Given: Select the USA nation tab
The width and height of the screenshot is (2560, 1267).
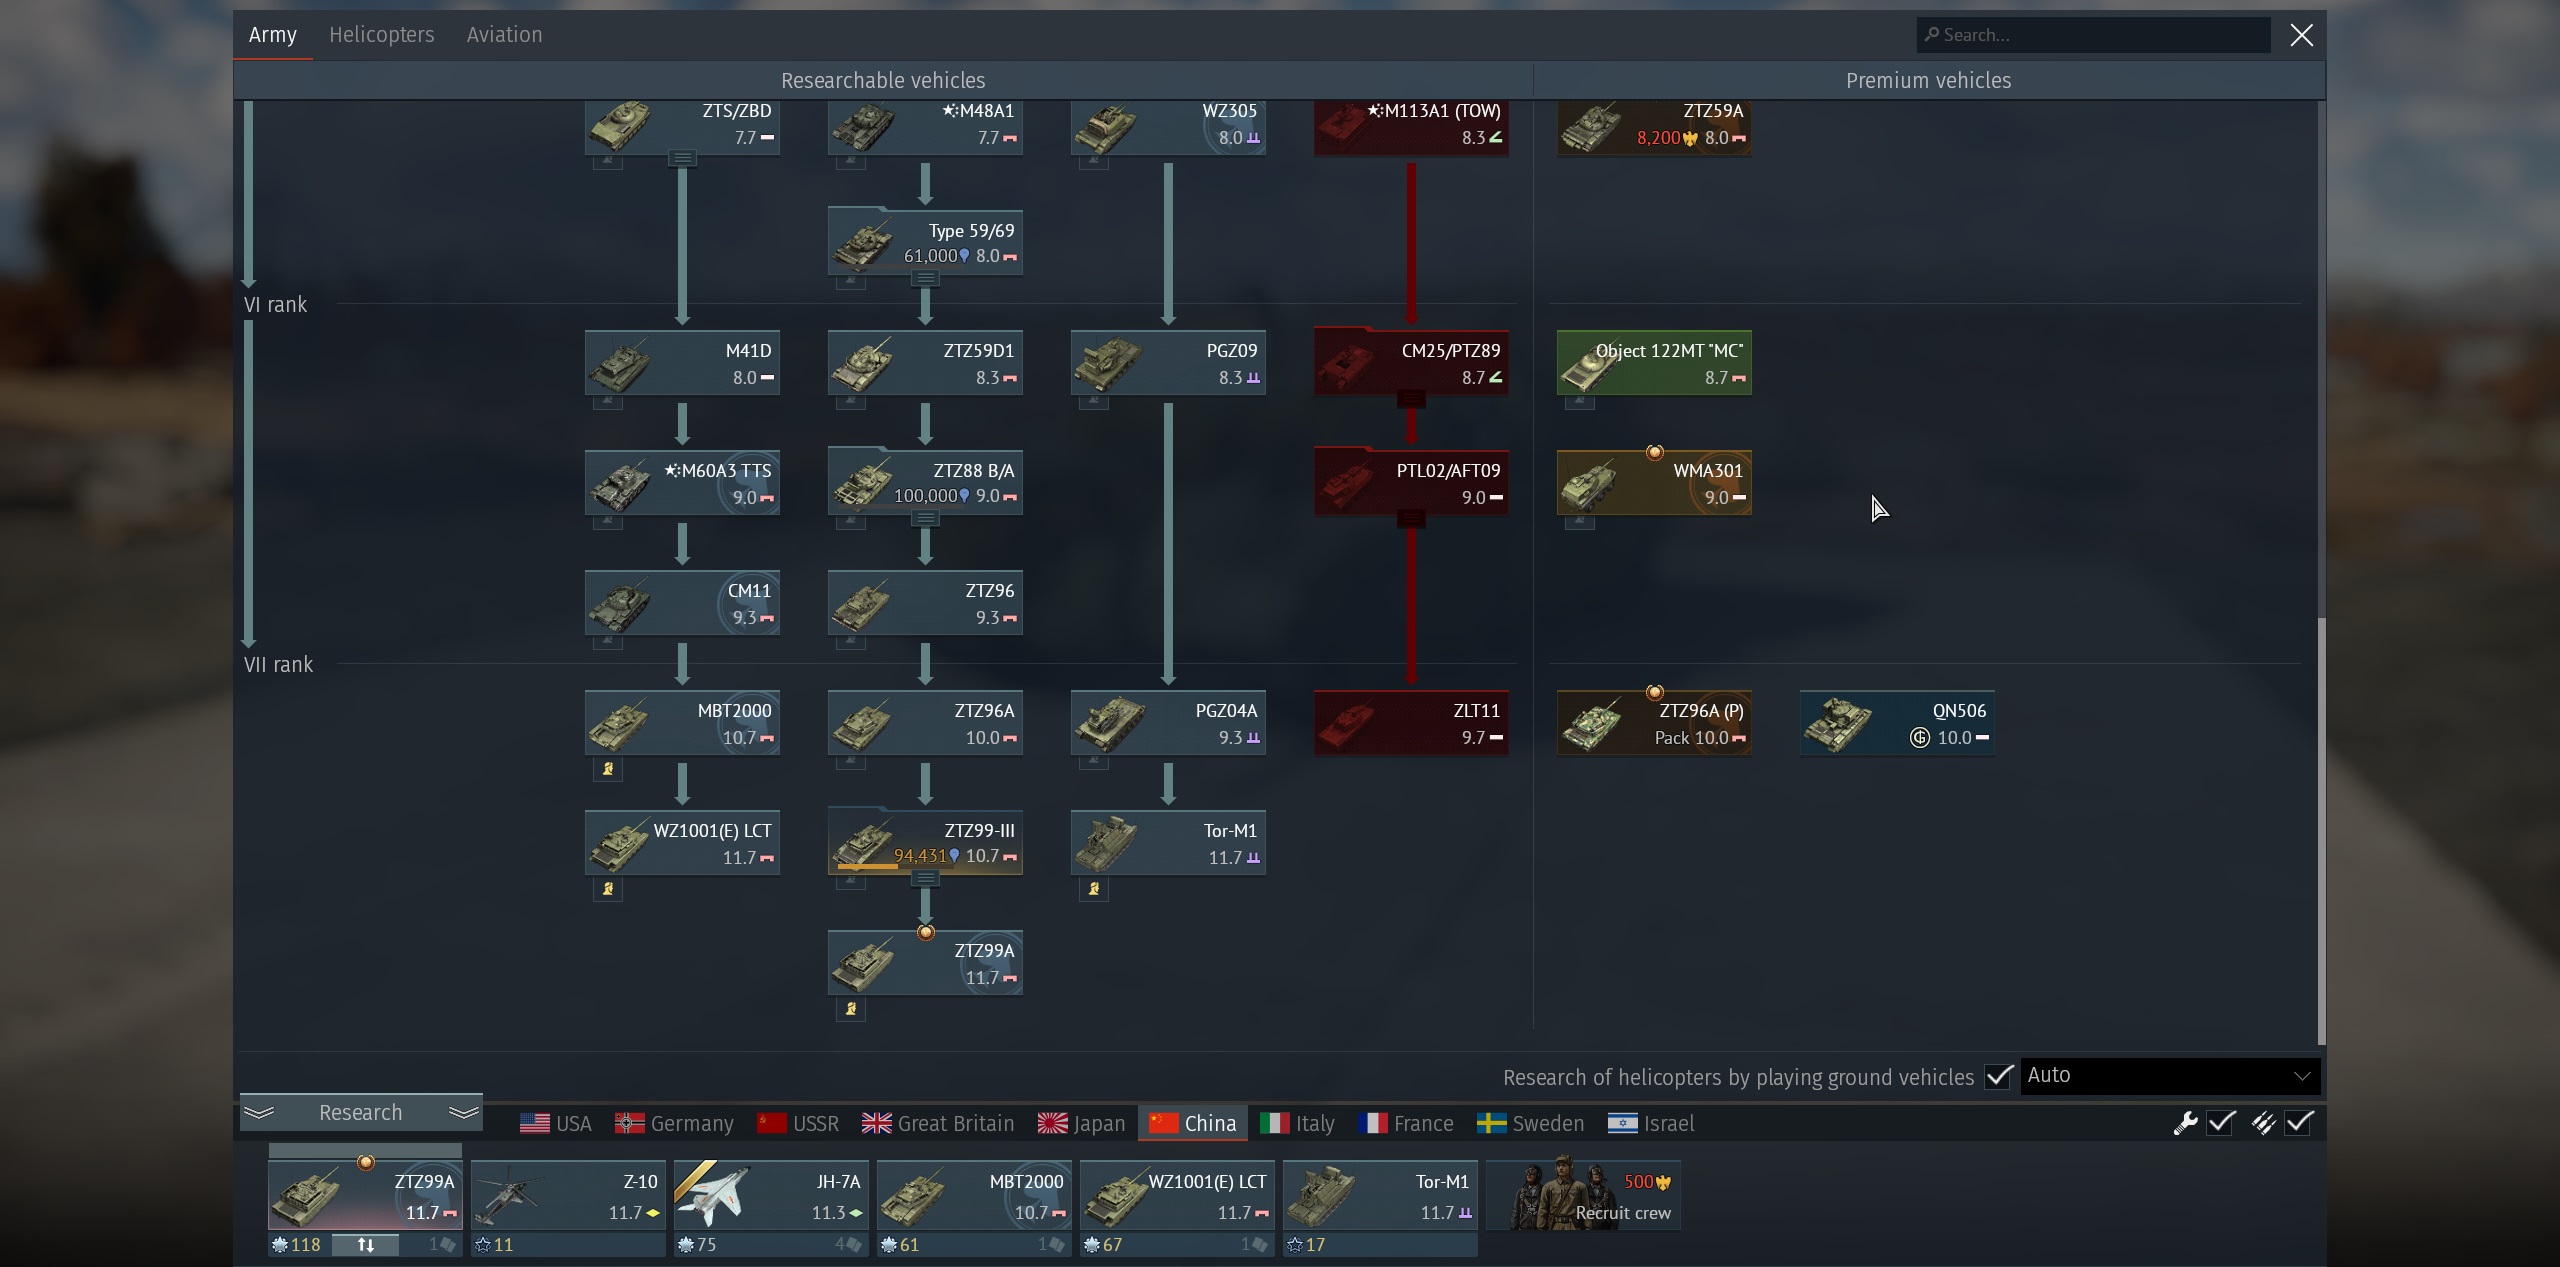Looking at the screenshot, I should (x=556, y=1124).
